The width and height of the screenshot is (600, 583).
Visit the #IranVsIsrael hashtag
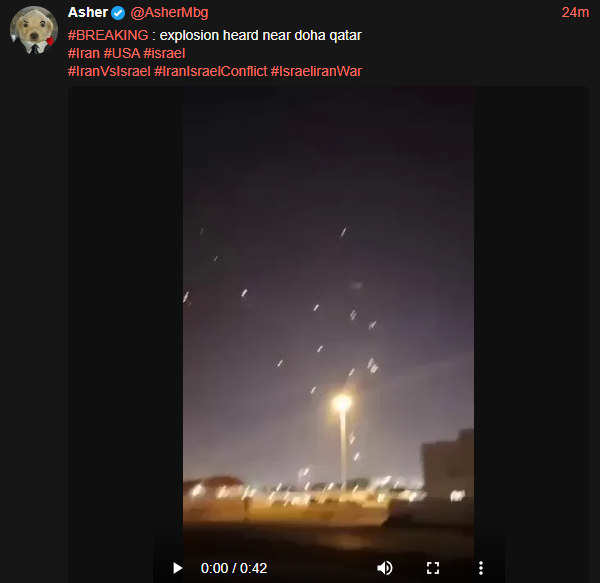[x=109, y=71]
